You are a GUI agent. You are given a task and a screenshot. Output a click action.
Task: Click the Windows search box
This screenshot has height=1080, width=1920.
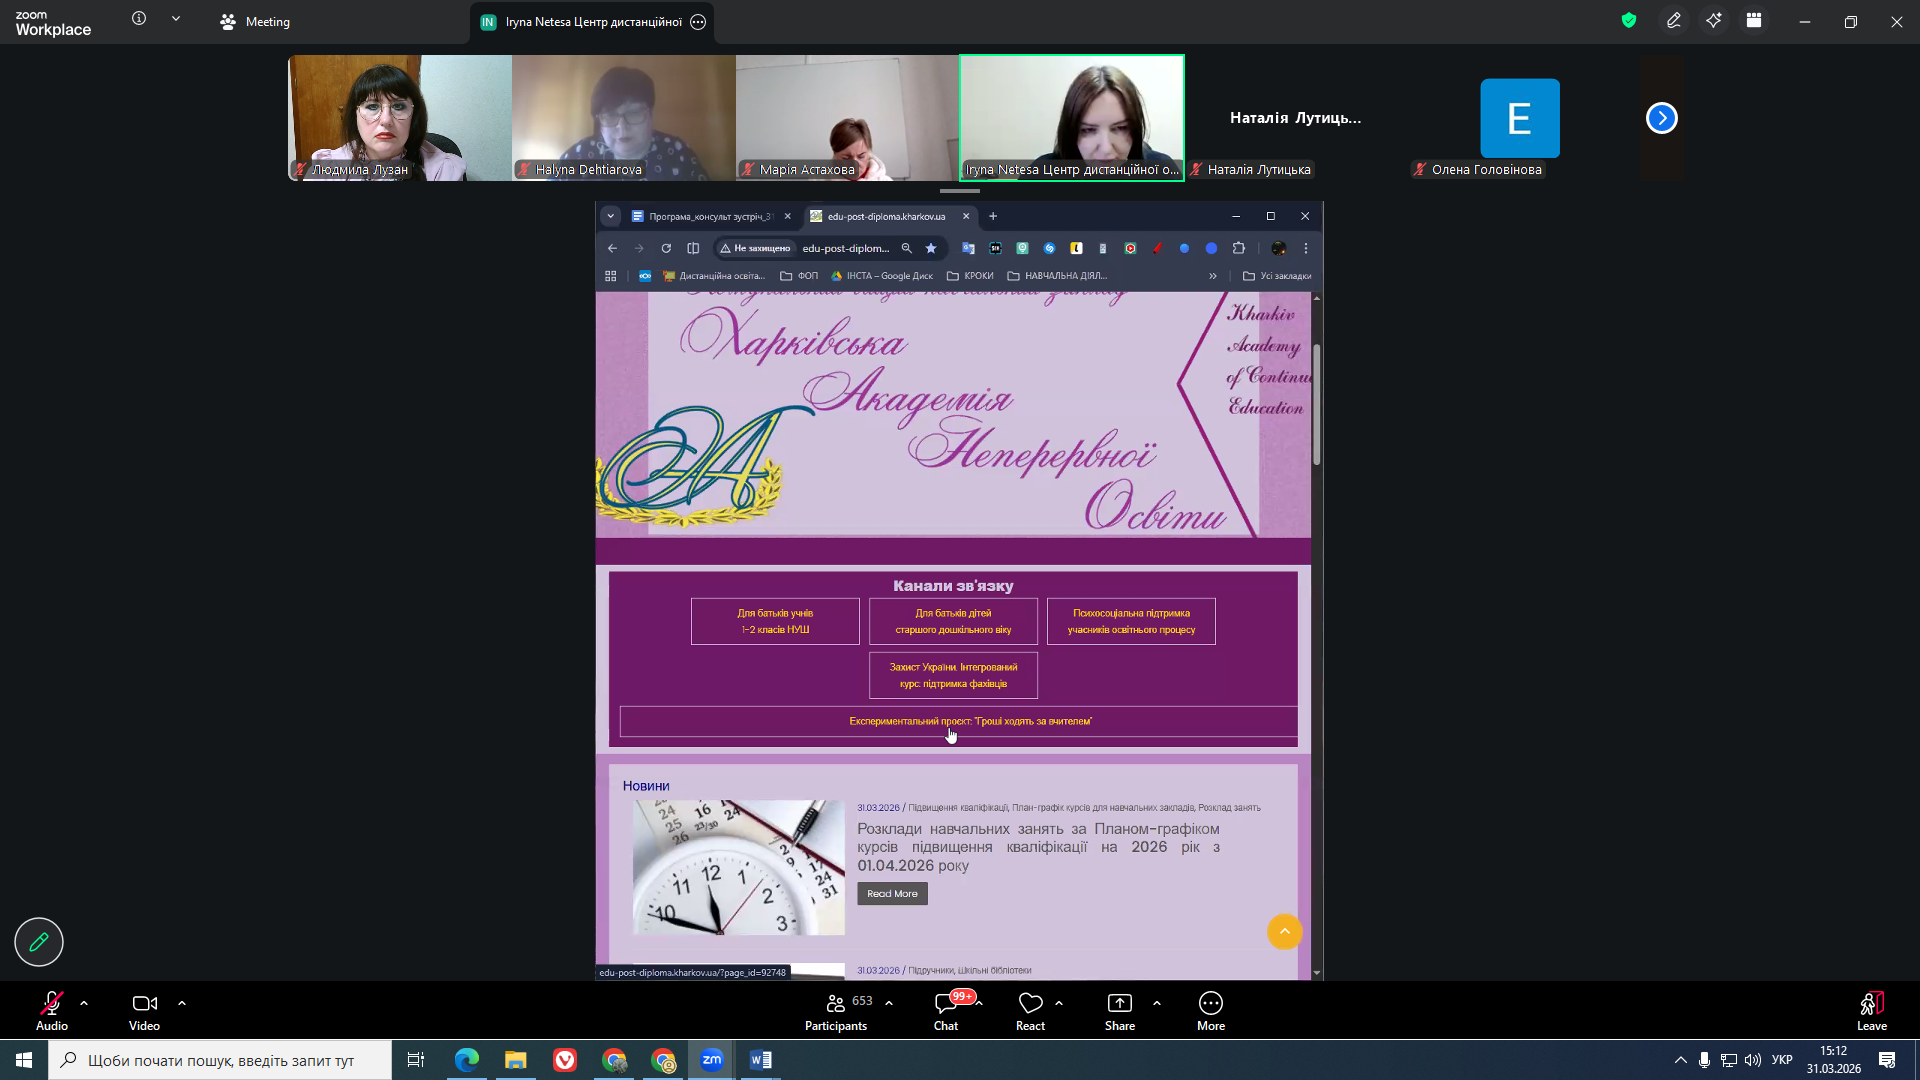[x=220, y=1060]
